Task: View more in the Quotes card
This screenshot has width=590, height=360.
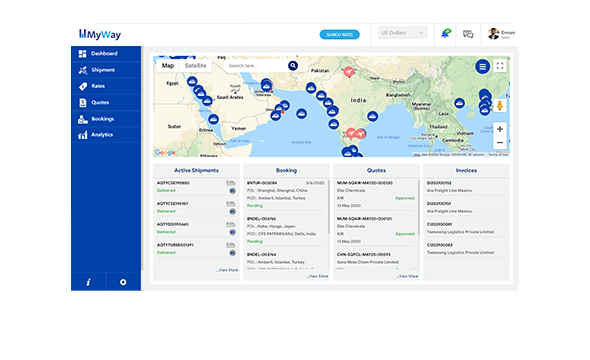Action: coord(407,276)
